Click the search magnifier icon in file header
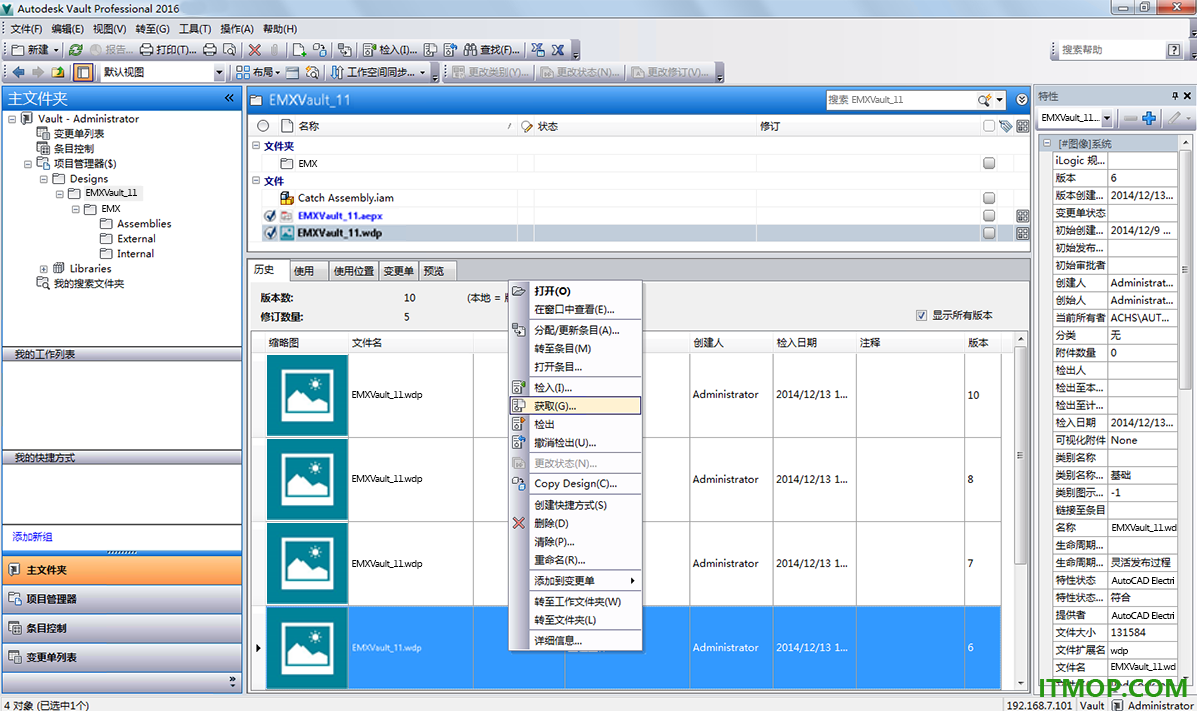 coord(985,100)
